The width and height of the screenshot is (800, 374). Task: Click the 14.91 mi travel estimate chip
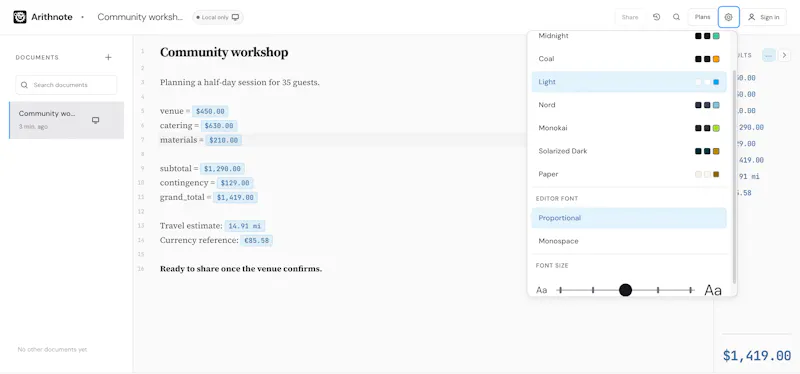(x=245, y=226)
